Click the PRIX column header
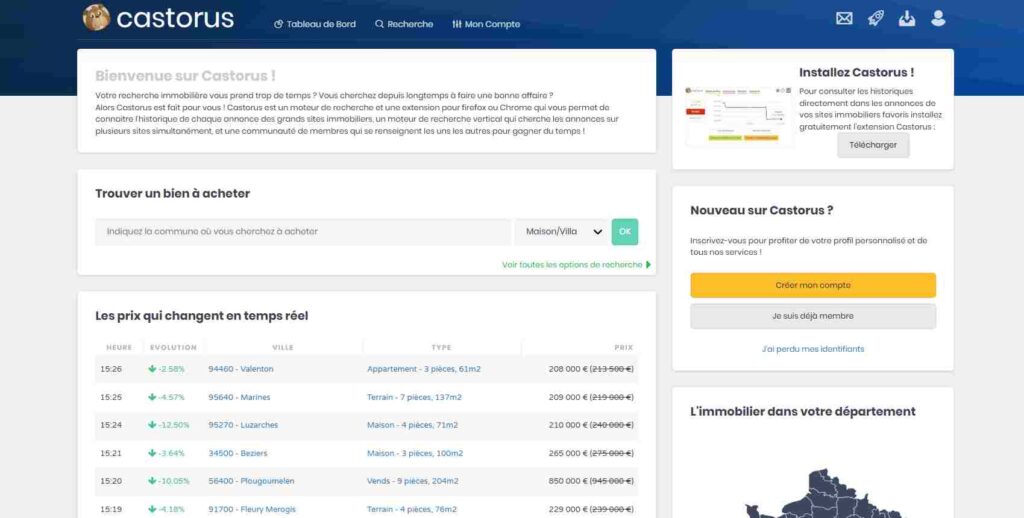The height and width of the screenshot is (518, 1024). point(624,348)
